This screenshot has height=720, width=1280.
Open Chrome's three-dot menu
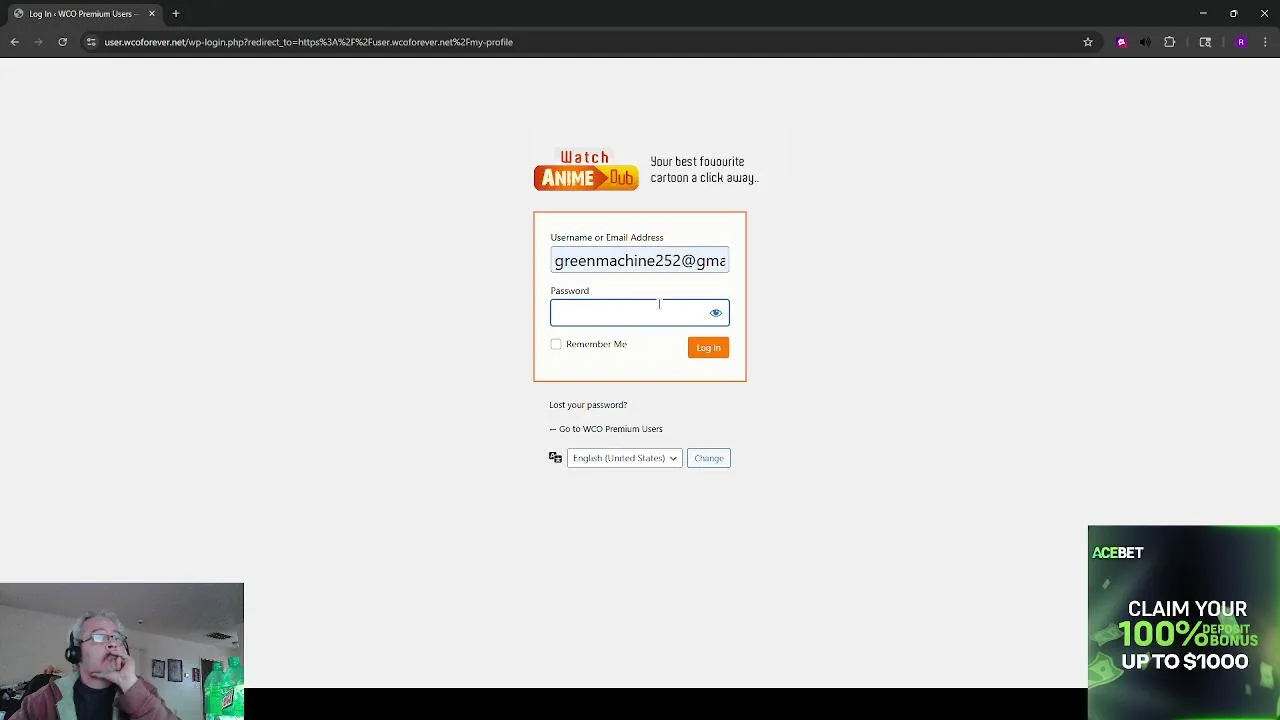point(1265,42)
